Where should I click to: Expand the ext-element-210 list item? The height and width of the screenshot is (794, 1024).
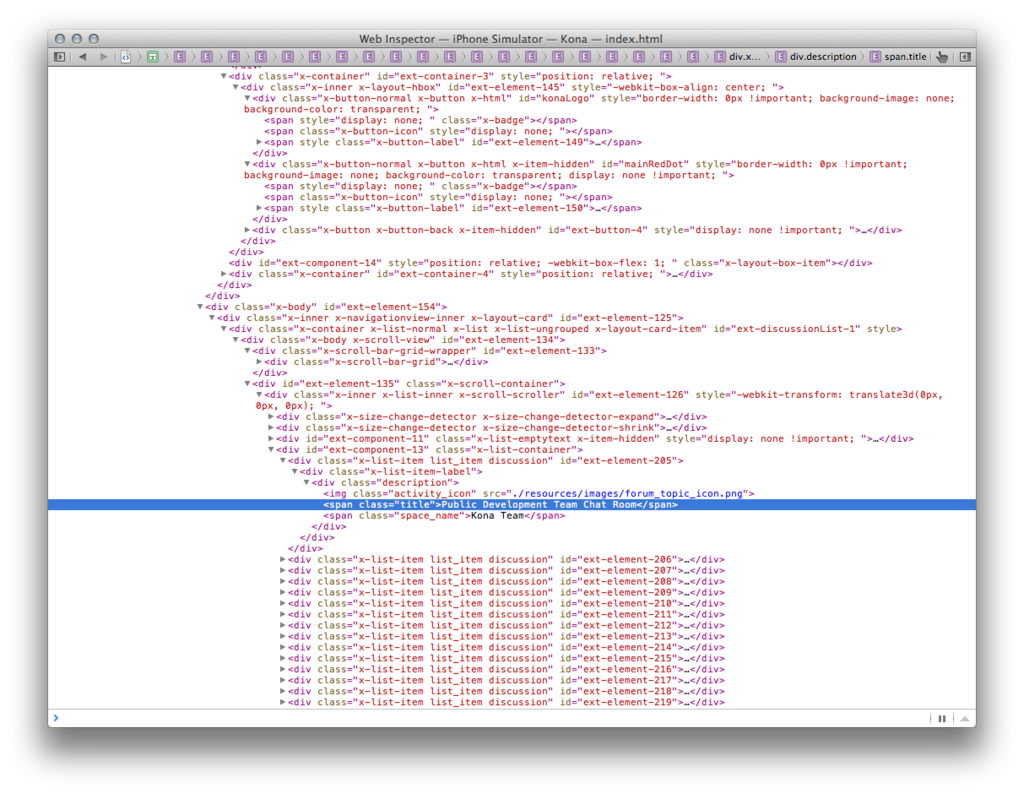click(x=282, y=603)
